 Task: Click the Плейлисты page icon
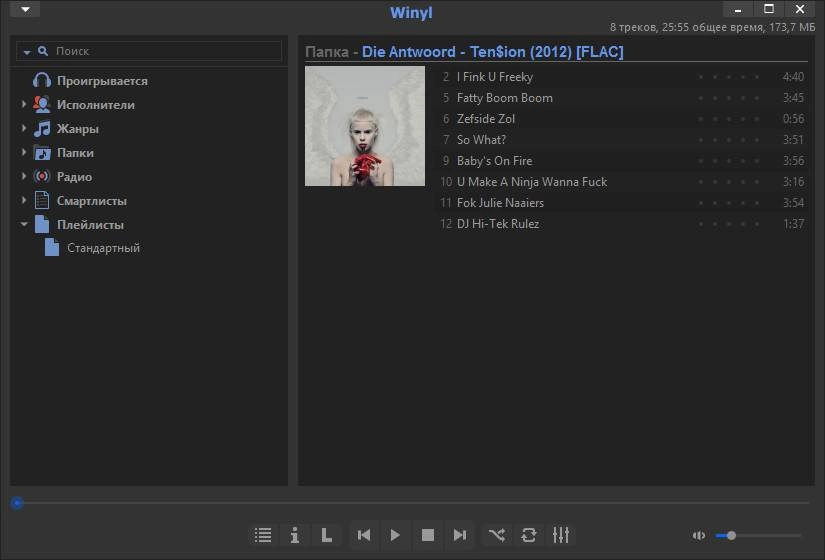pyautogui.click(x=42, y=224)
